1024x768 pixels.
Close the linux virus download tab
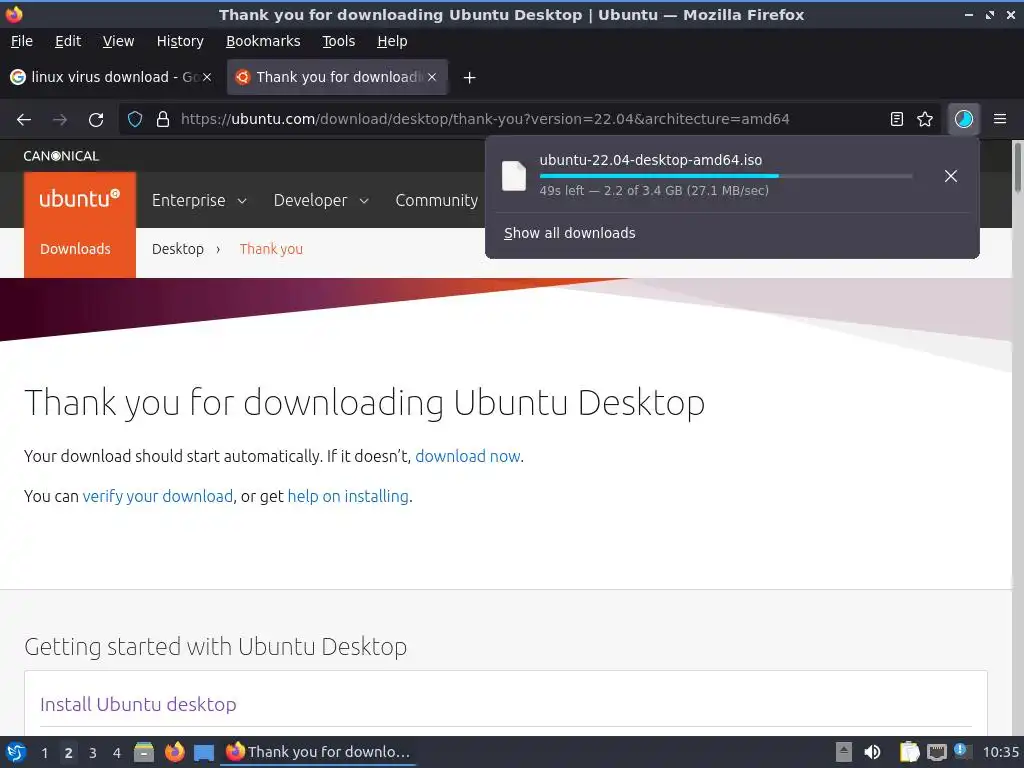(207, 77)
